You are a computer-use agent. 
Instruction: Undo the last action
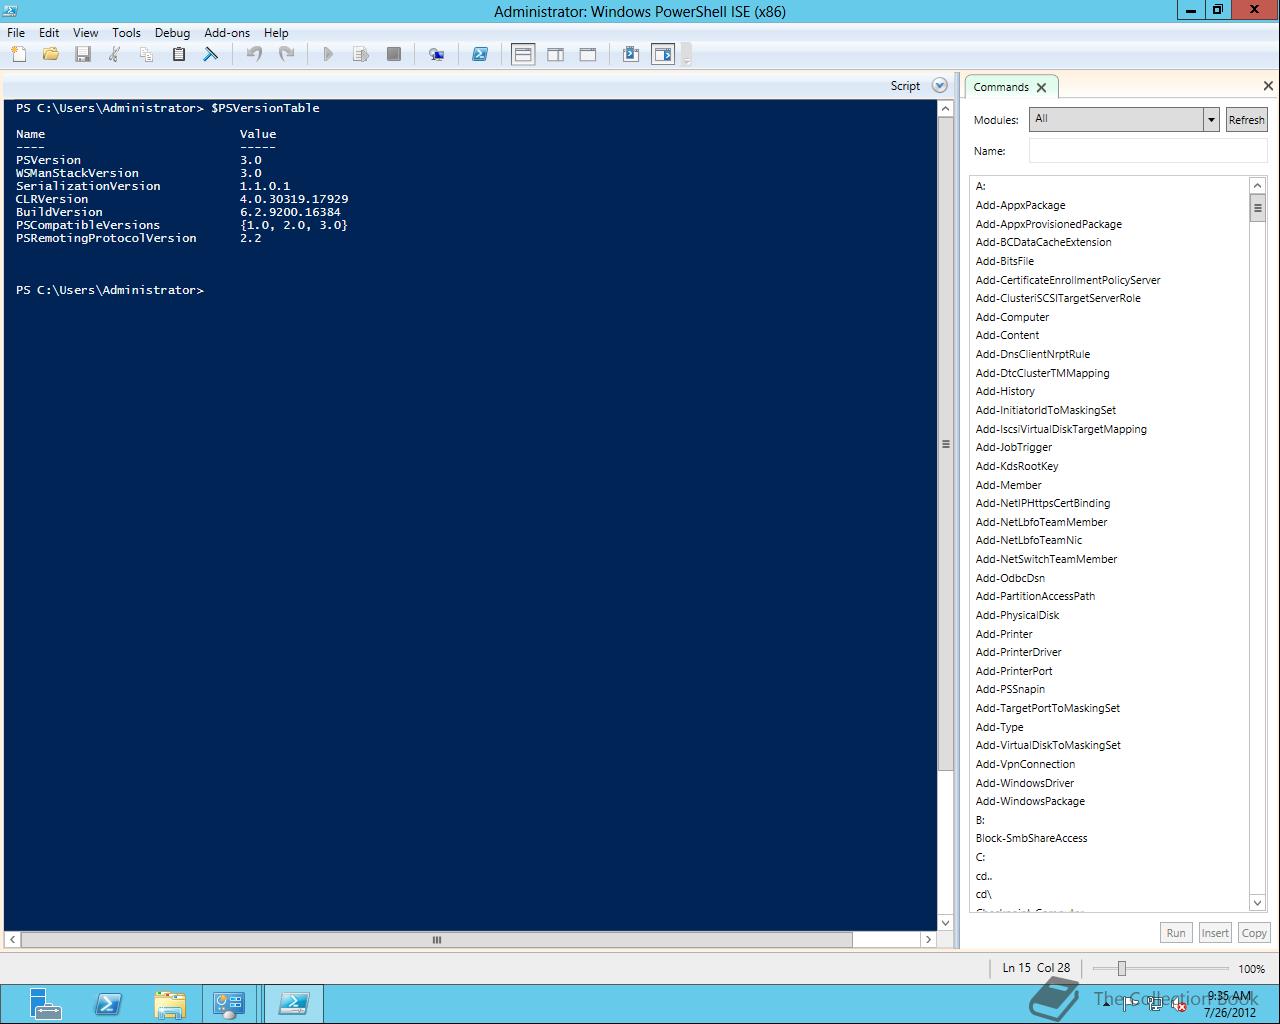[254, 54]
